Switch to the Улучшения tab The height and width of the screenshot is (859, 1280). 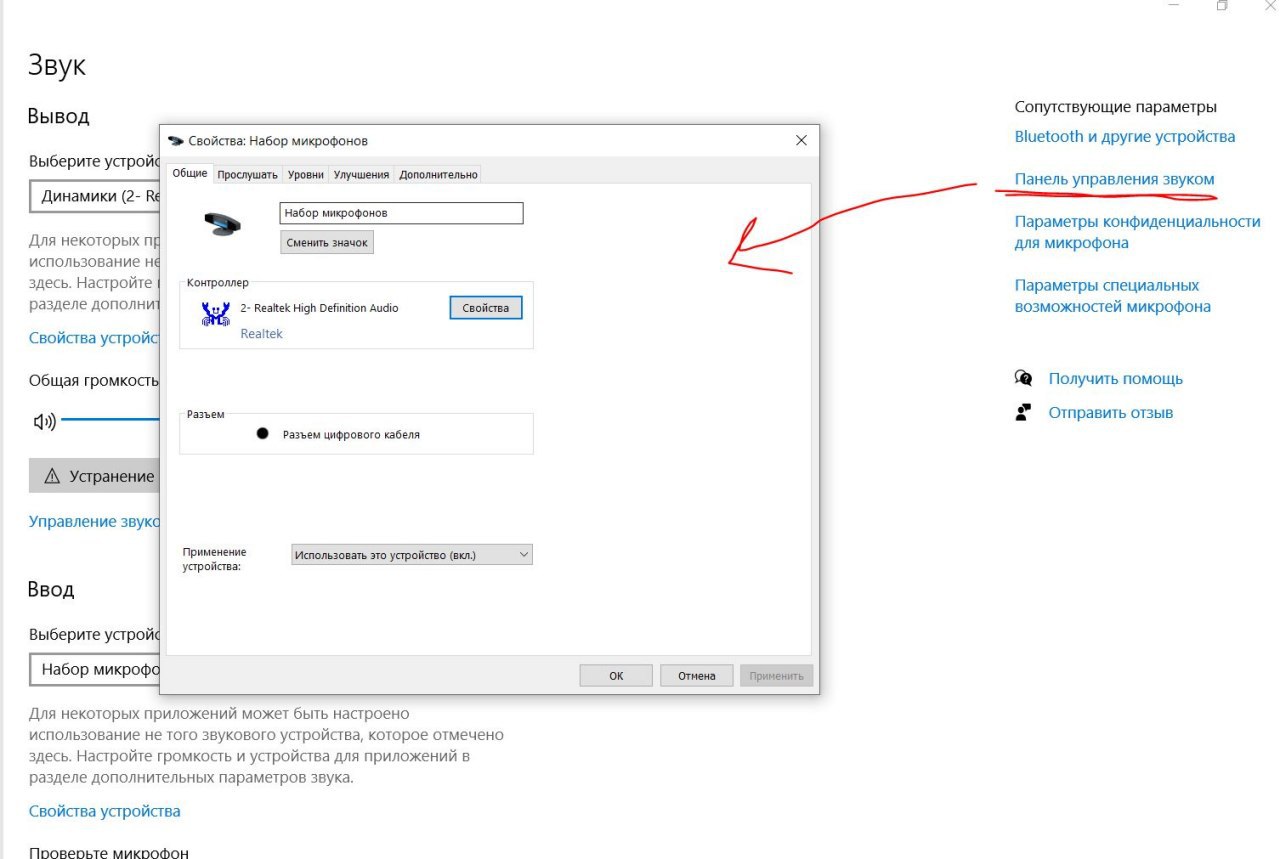[x=361, y=174]
